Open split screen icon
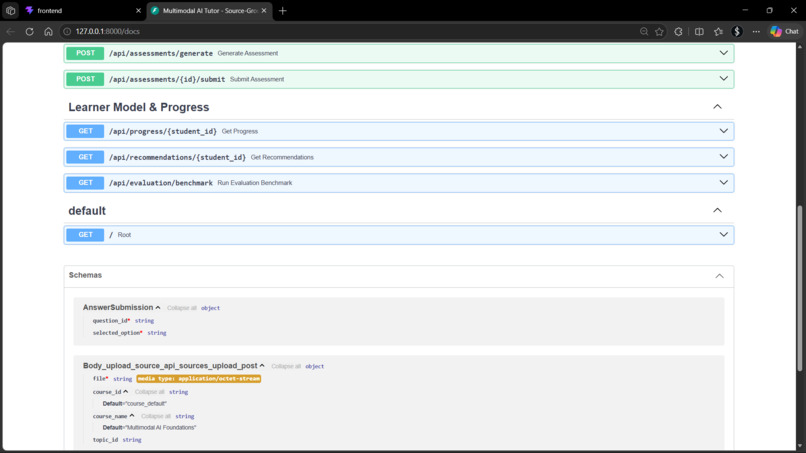This screenshot has width=806, height=453. pos(699,31)
